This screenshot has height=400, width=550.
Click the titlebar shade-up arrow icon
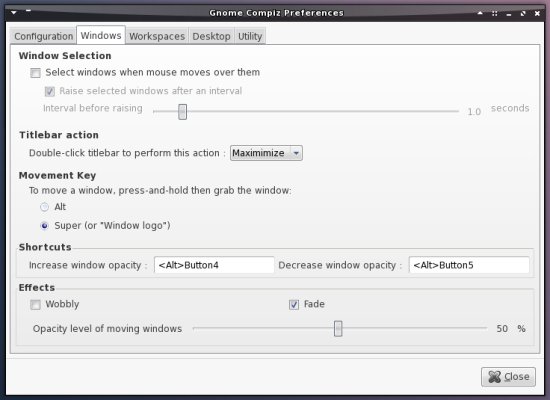coord(480,13)
